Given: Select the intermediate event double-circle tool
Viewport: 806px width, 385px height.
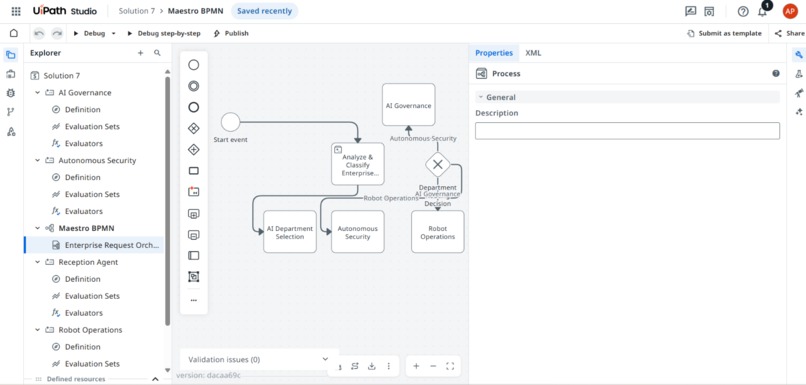Looking at the screenshot, I should coord(193,86).
